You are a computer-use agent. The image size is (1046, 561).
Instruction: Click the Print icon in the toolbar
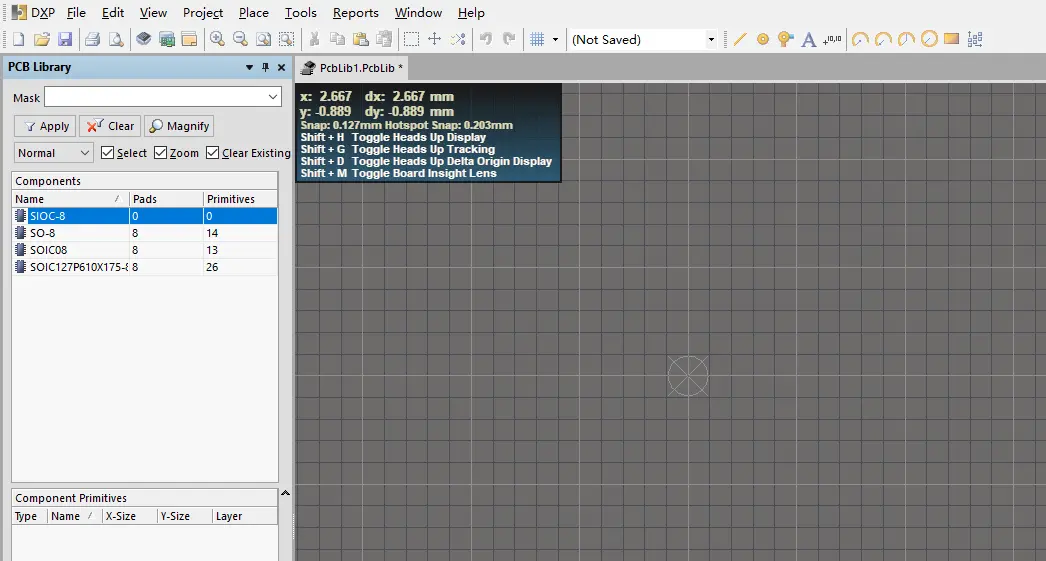pyautogui.click(x=92, y=40)
